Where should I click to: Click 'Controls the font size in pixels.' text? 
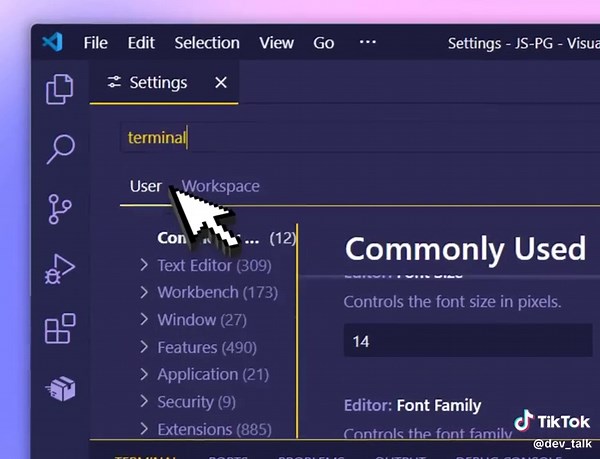[452, 302]
